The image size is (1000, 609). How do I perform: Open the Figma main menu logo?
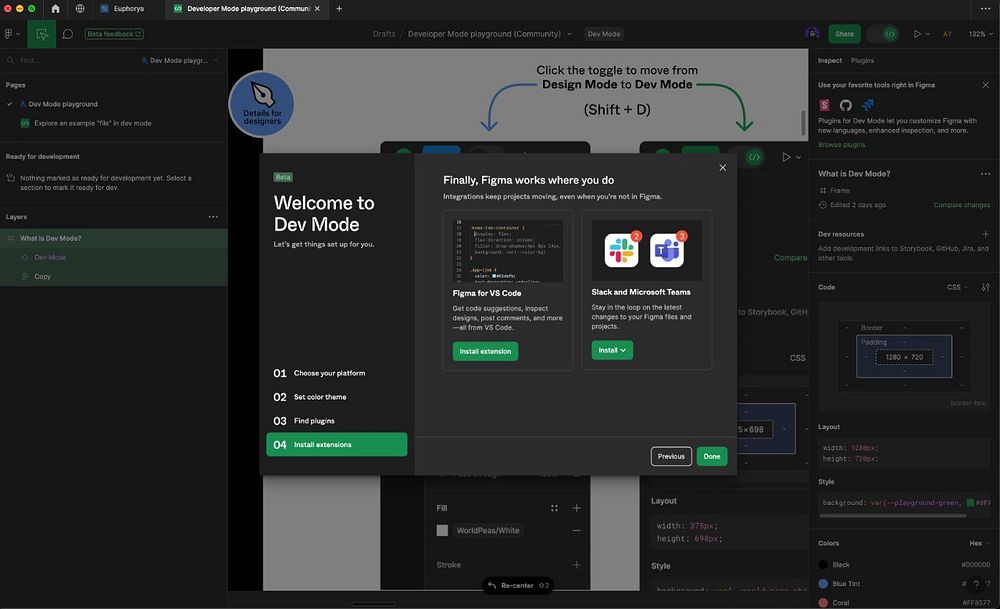point(10,34)
